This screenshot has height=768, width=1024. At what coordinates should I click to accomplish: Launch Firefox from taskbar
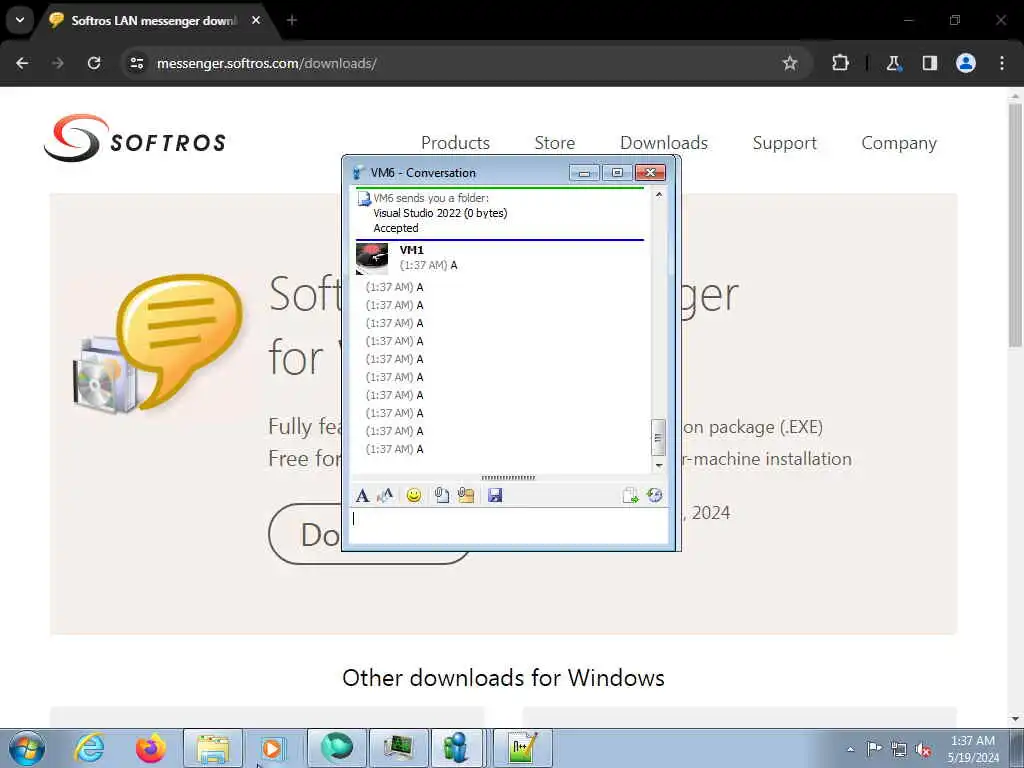[x=151, y=748]
